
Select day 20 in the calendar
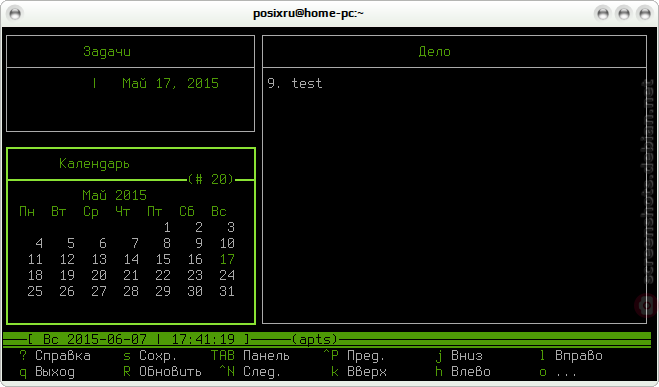tap(99, 275)
